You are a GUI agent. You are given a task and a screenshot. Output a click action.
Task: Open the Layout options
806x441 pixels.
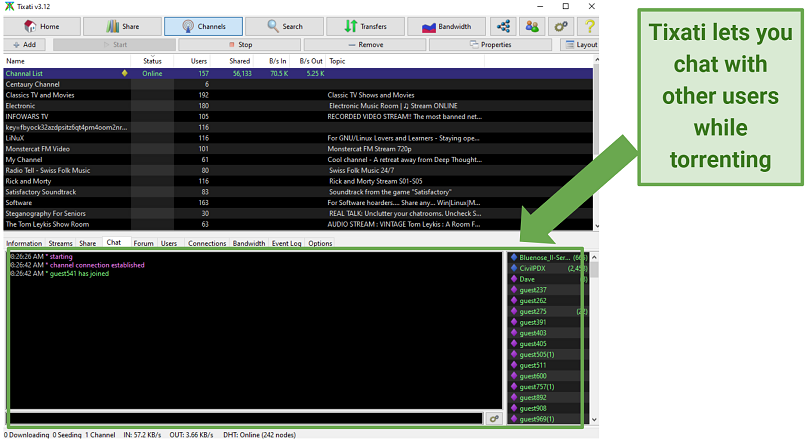coord(581,45)
